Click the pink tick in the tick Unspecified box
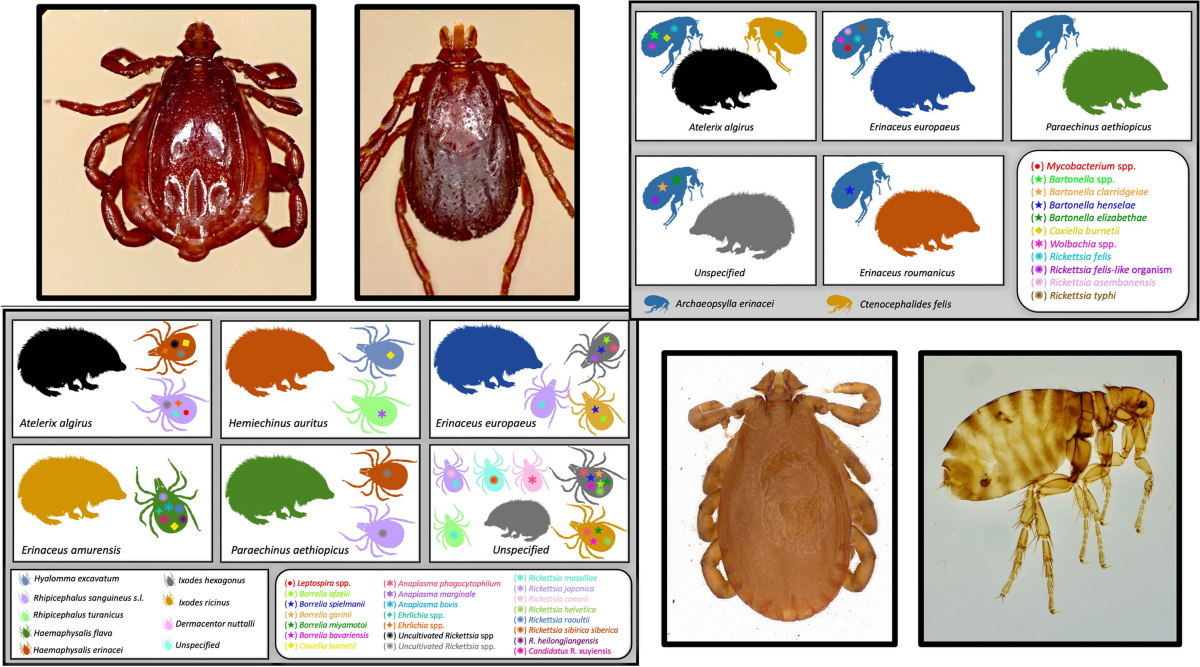Screen dimensions: 1200x667 [x=533, y=471]
